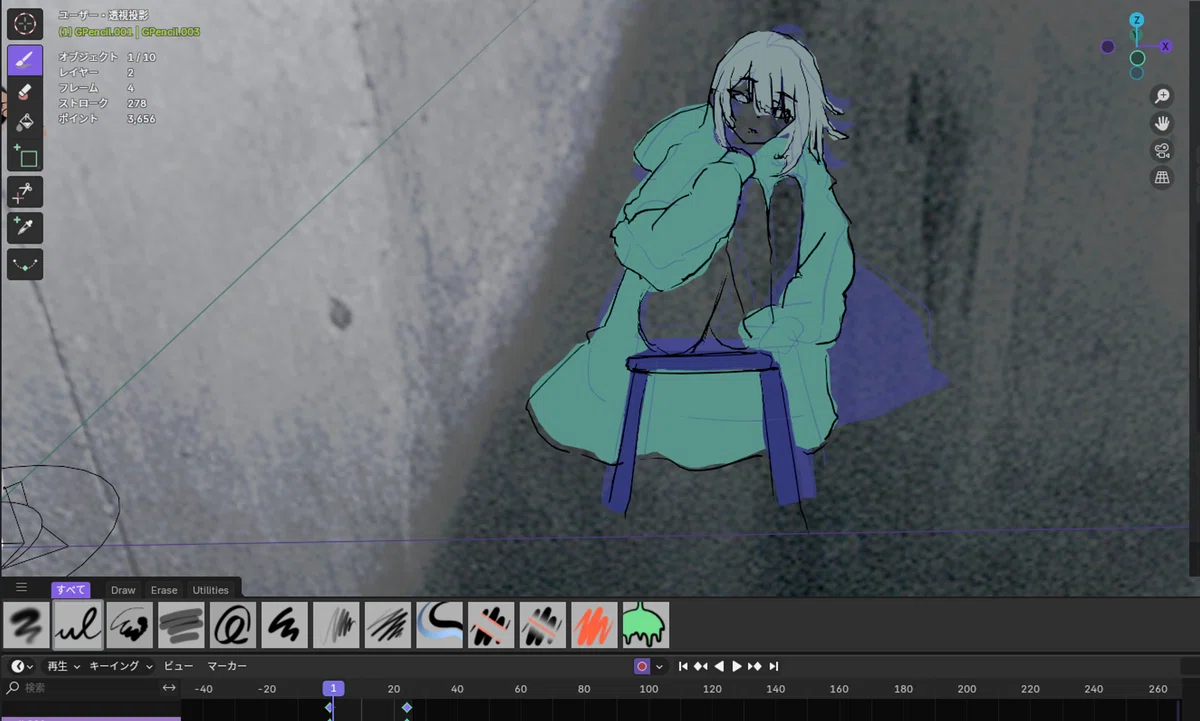This screenshot has height=721, width=1200.
Task: Open the キーイング keying dropdown
Action: pos(121,666)
